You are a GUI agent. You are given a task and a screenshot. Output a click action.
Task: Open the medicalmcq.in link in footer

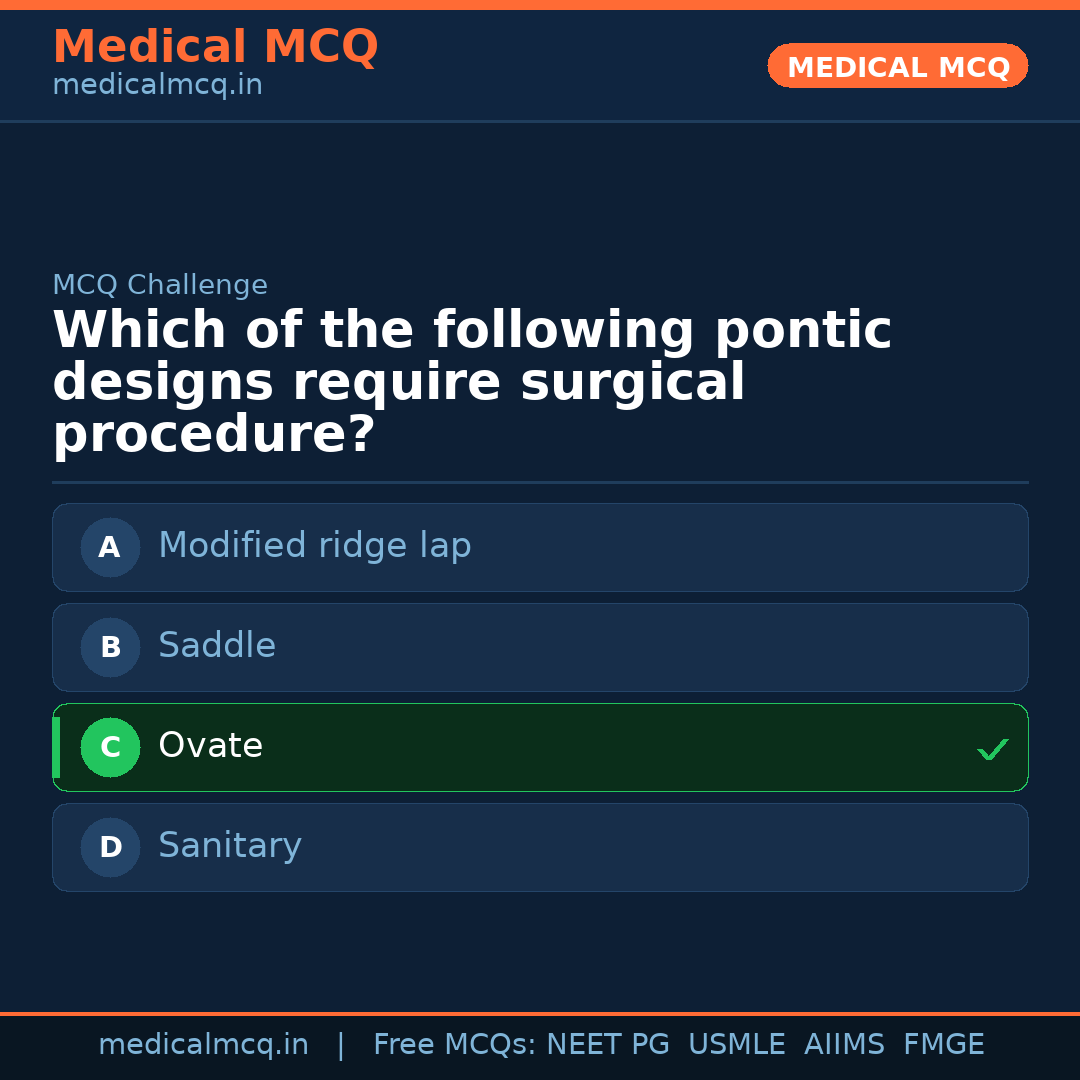[x=204, y=1043]
